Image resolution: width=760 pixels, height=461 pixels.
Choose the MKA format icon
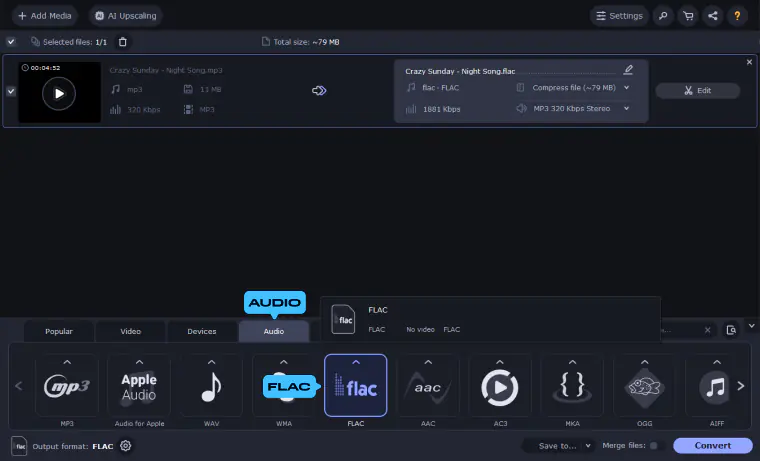click(x=572, y=387)
